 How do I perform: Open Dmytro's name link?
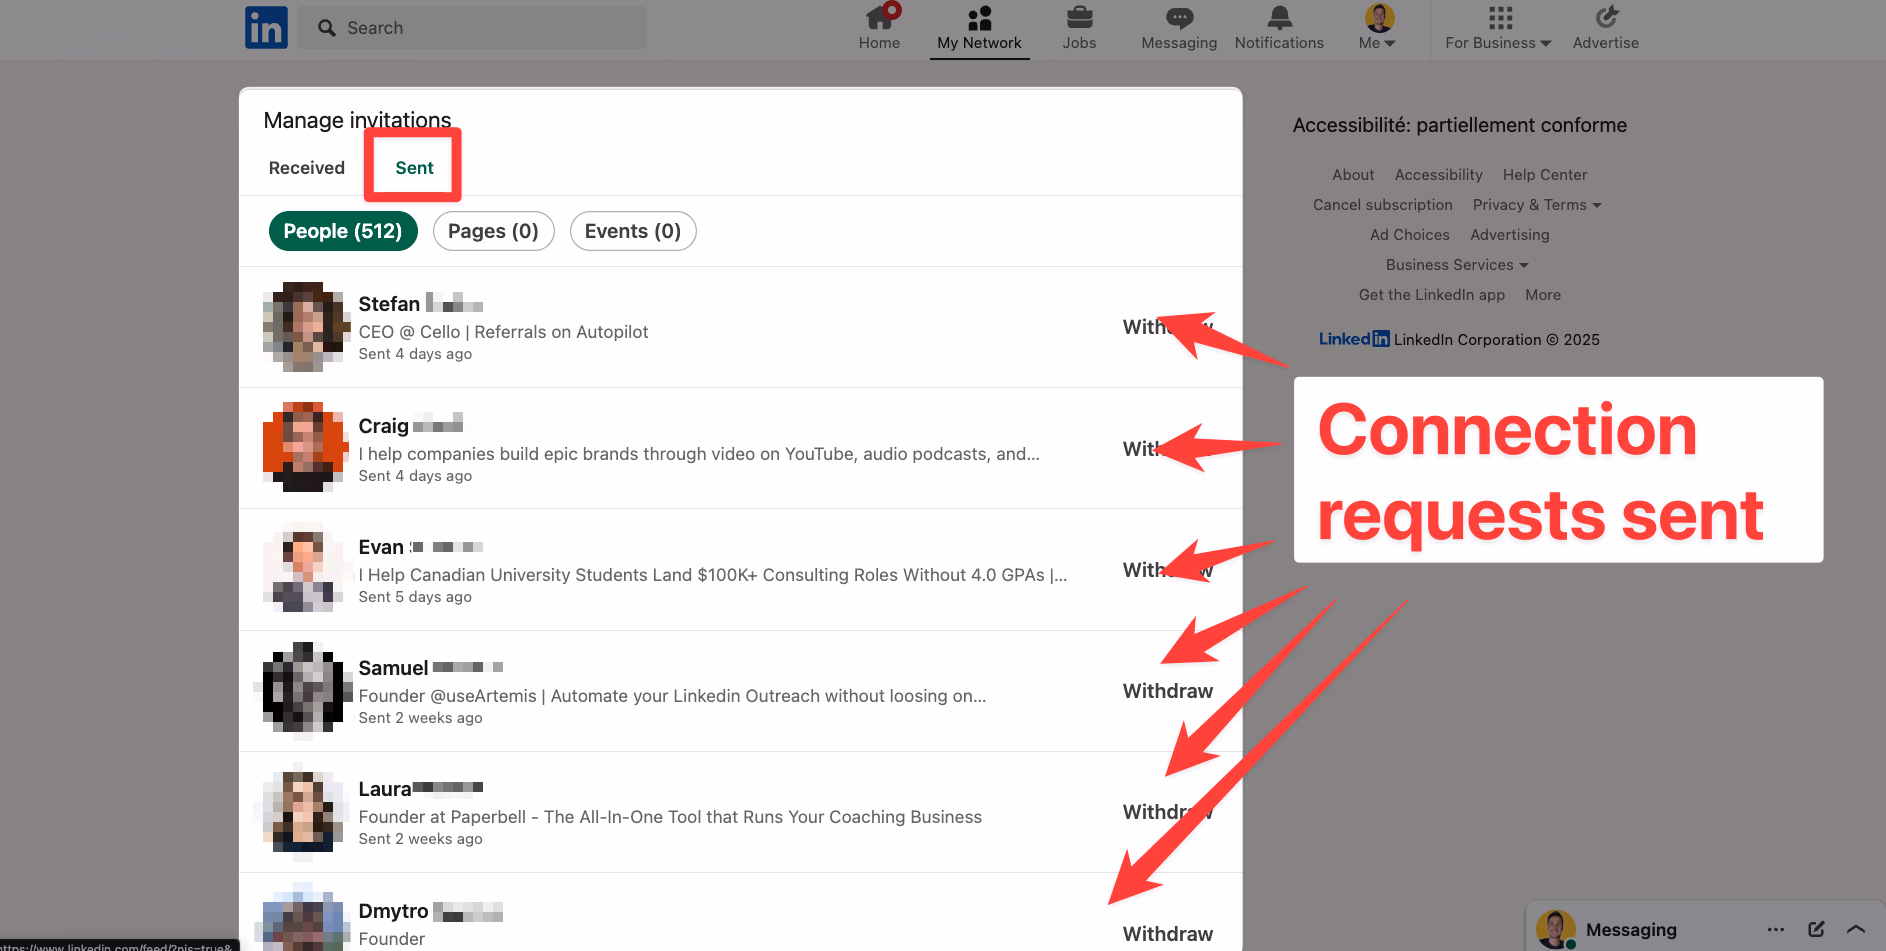point(431,911)
